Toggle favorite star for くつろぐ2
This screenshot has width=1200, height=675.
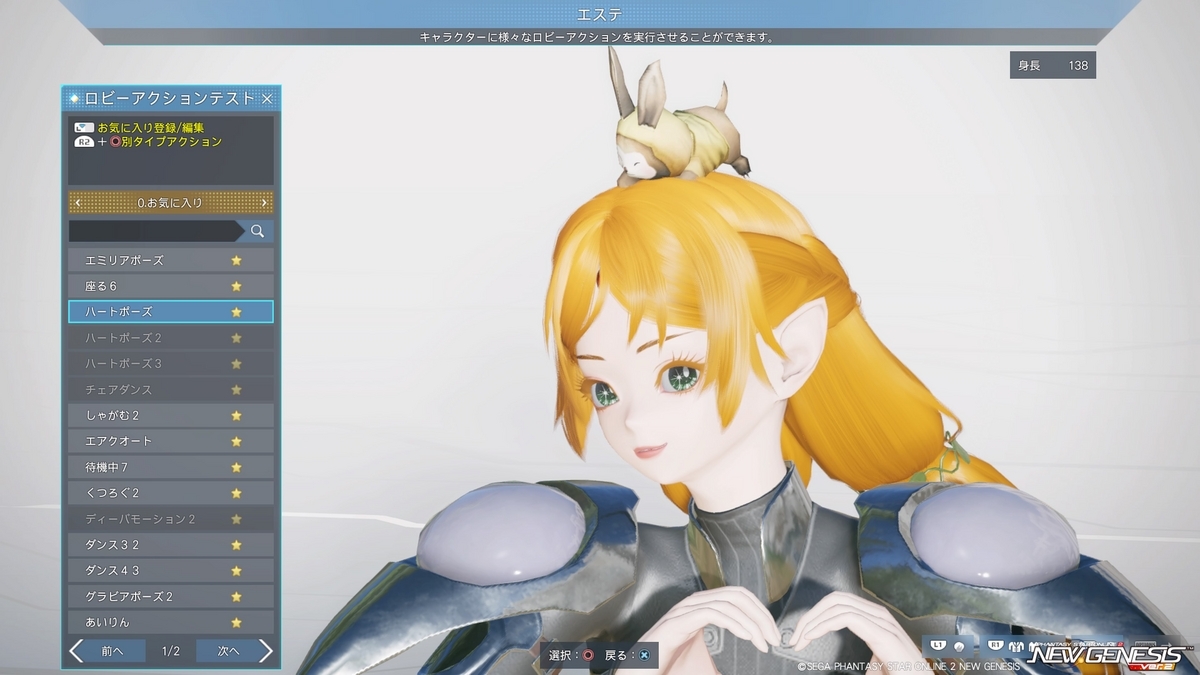(237, 493)
